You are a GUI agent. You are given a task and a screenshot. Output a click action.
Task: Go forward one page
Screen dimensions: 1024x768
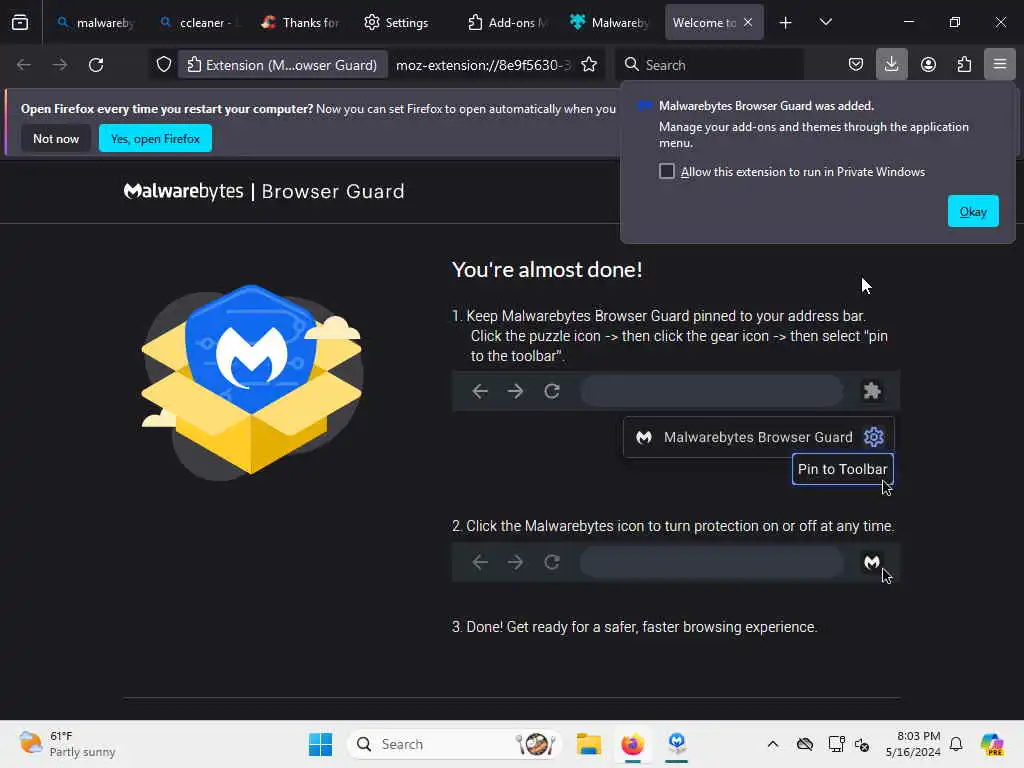59,65
